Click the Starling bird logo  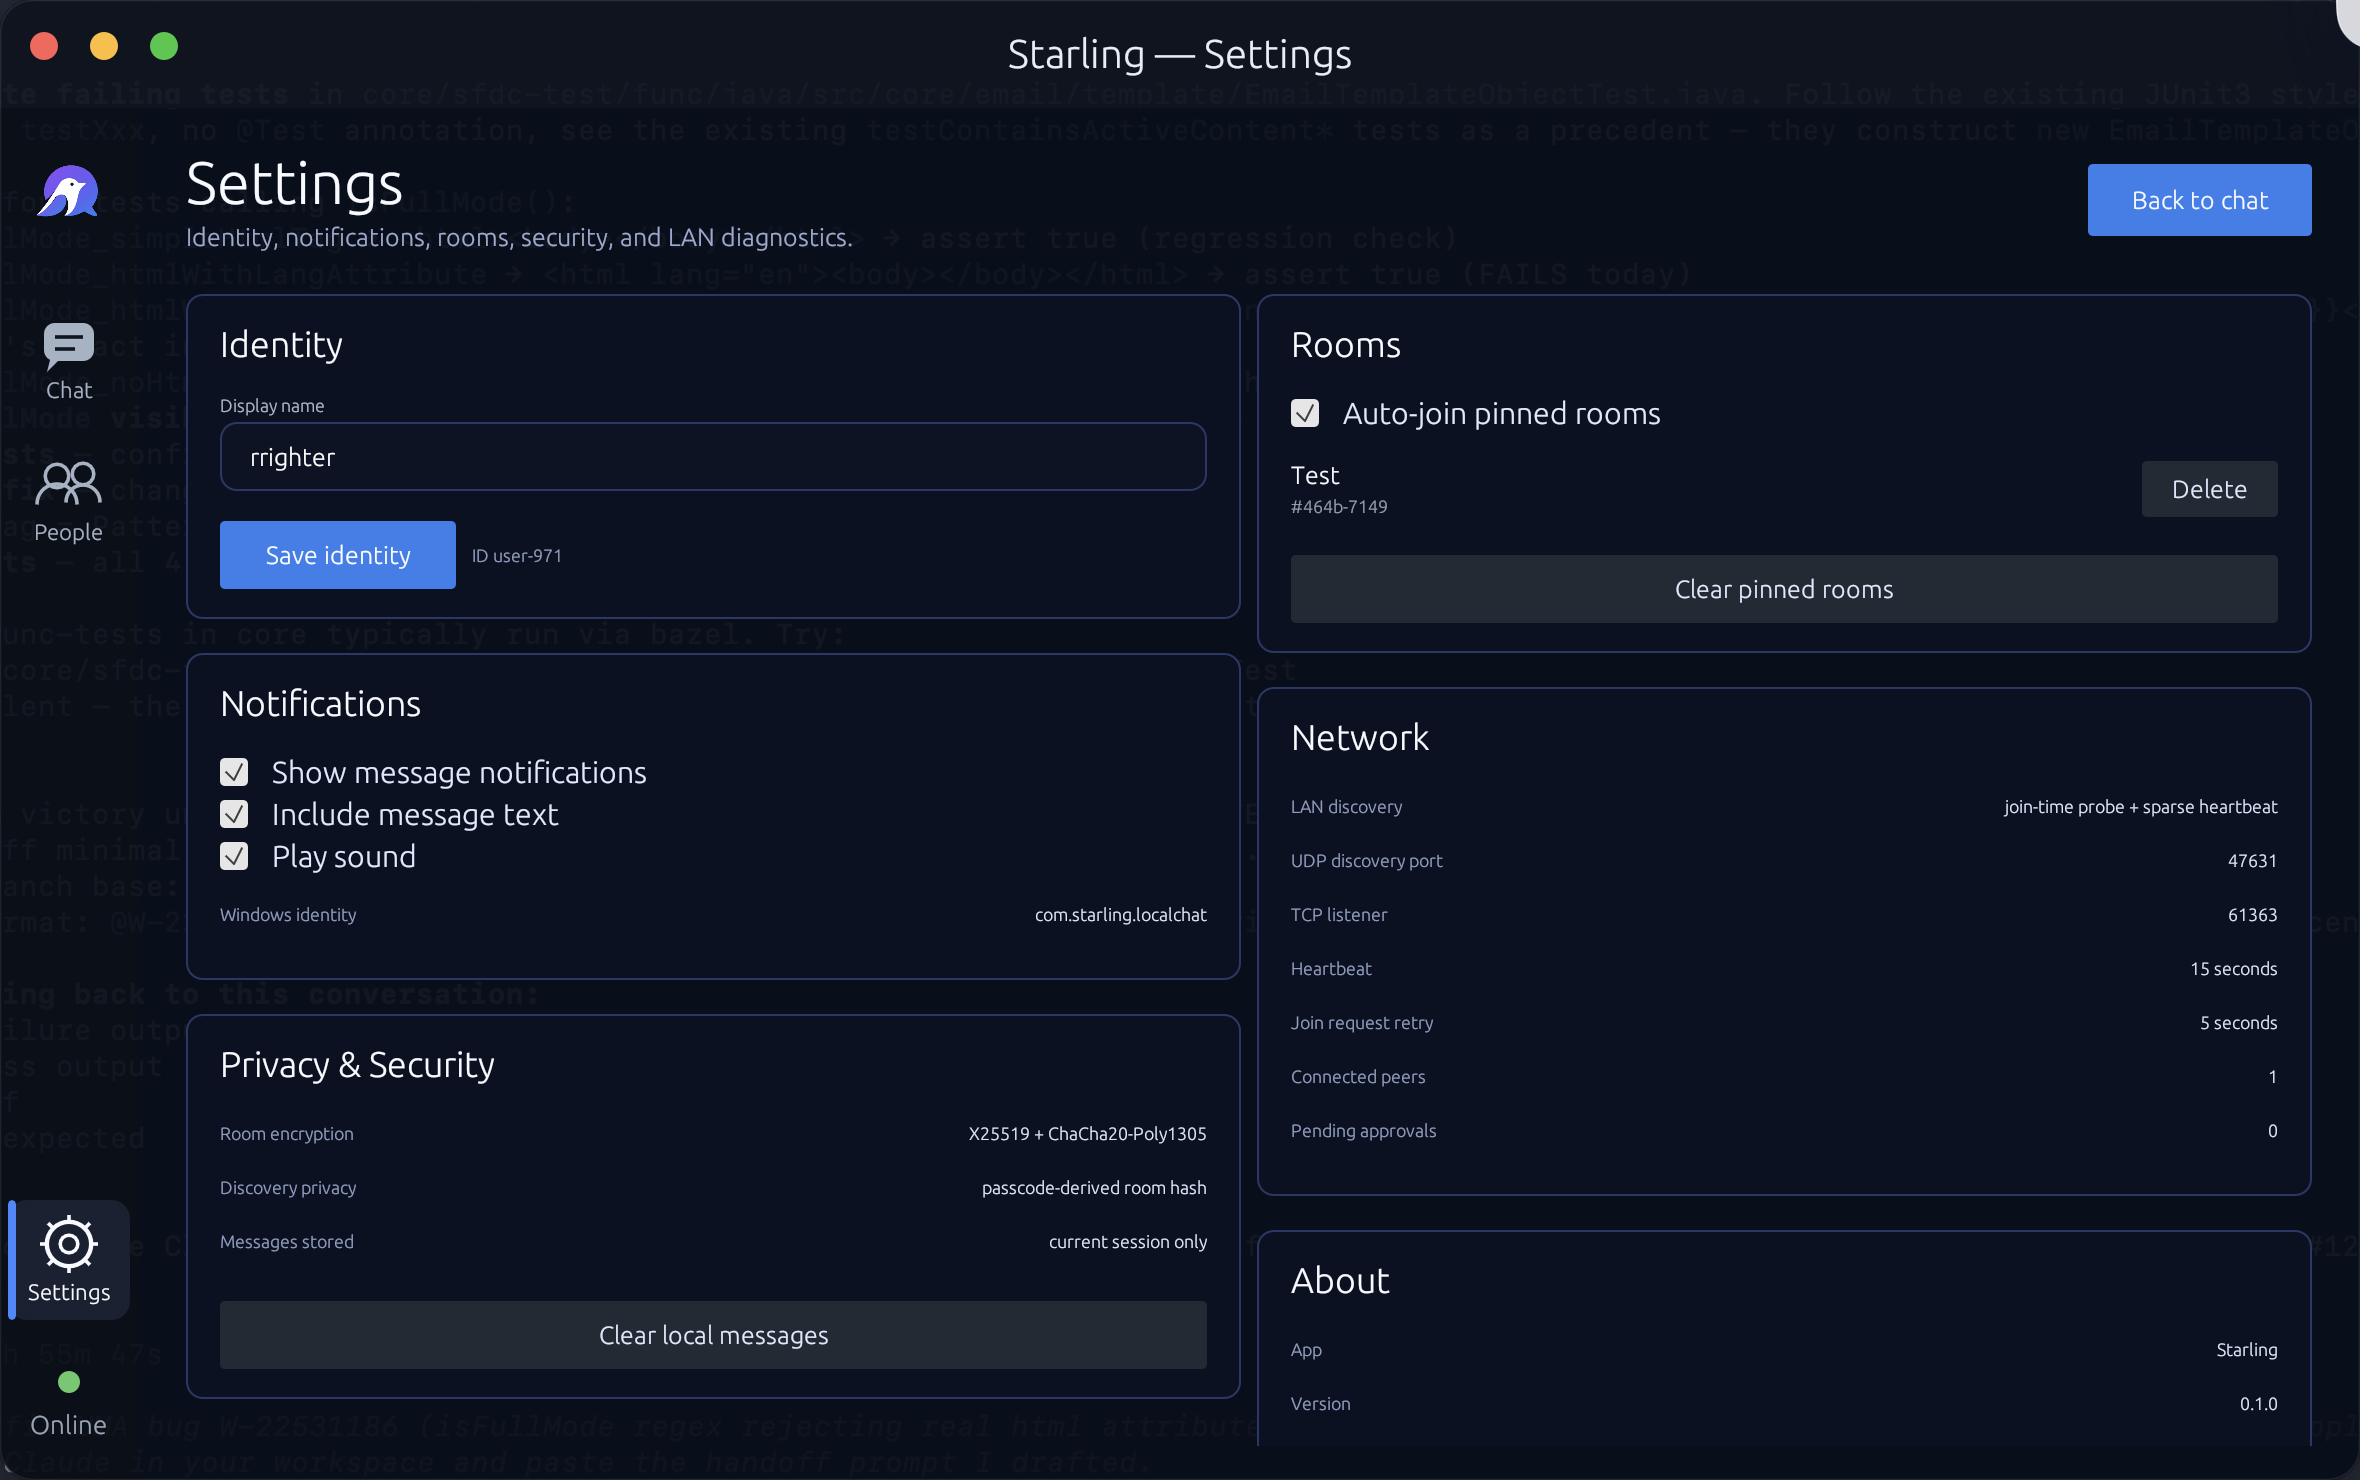click(x=68, y=191)
